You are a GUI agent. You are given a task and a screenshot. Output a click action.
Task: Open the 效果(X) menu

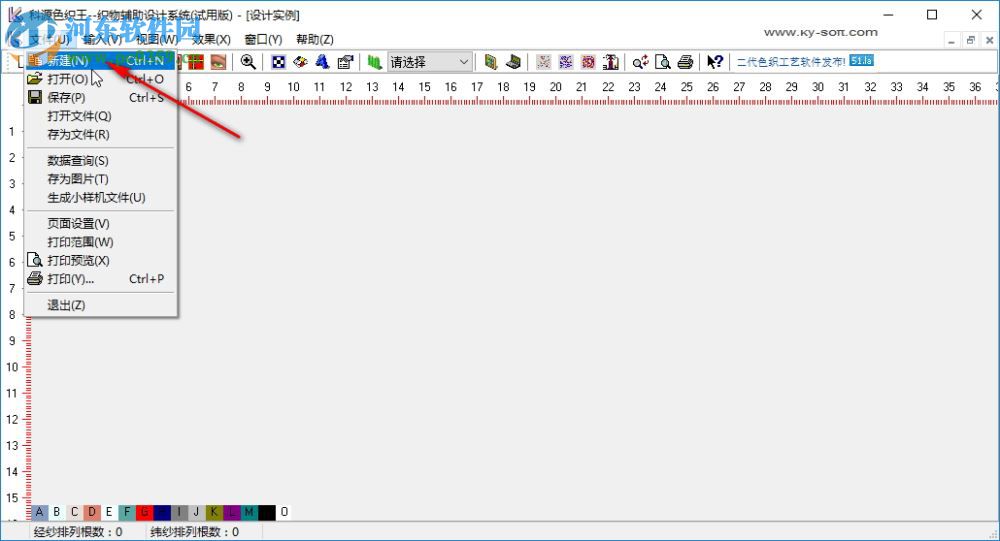(212, 40)
